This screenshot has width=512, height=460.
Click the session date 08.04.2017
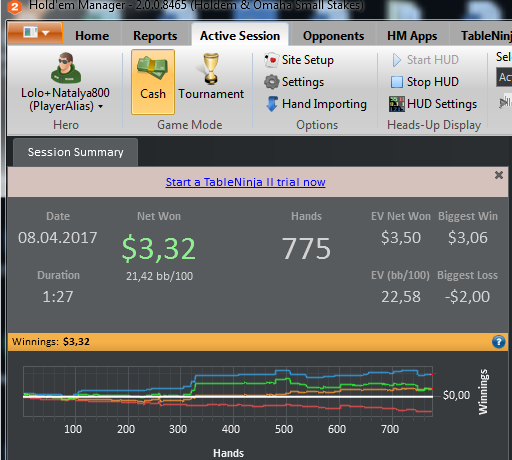58,238
